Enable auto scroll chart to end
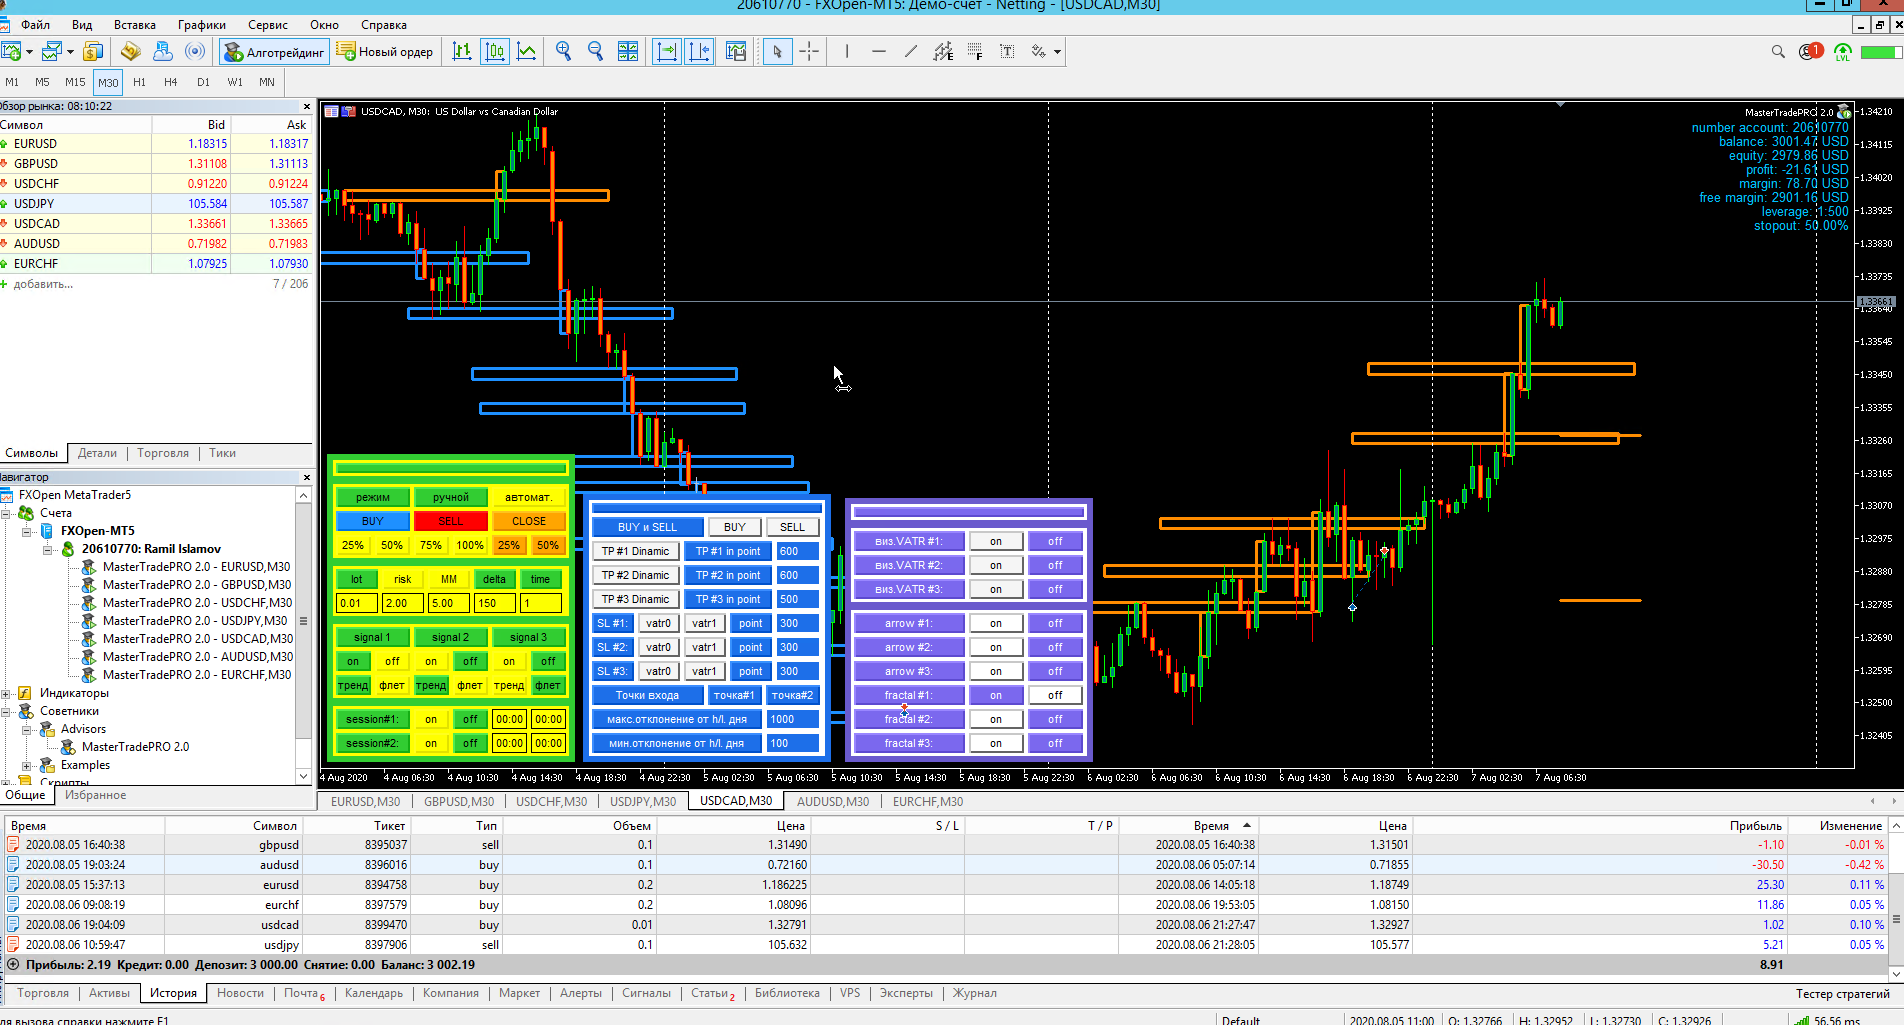Viewport: 1904px width, 1025px height. (x=667, y=52)
